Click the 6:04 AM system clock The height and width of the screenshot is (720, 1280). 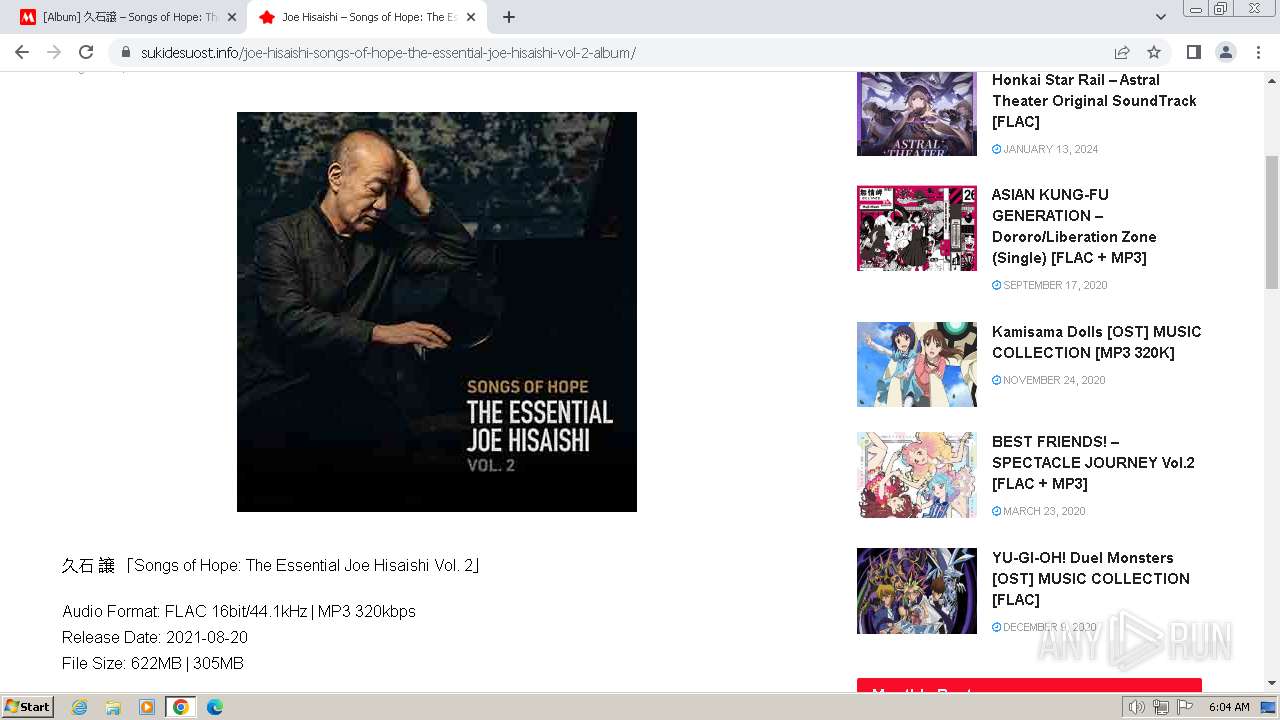(x=1229, y=707)
